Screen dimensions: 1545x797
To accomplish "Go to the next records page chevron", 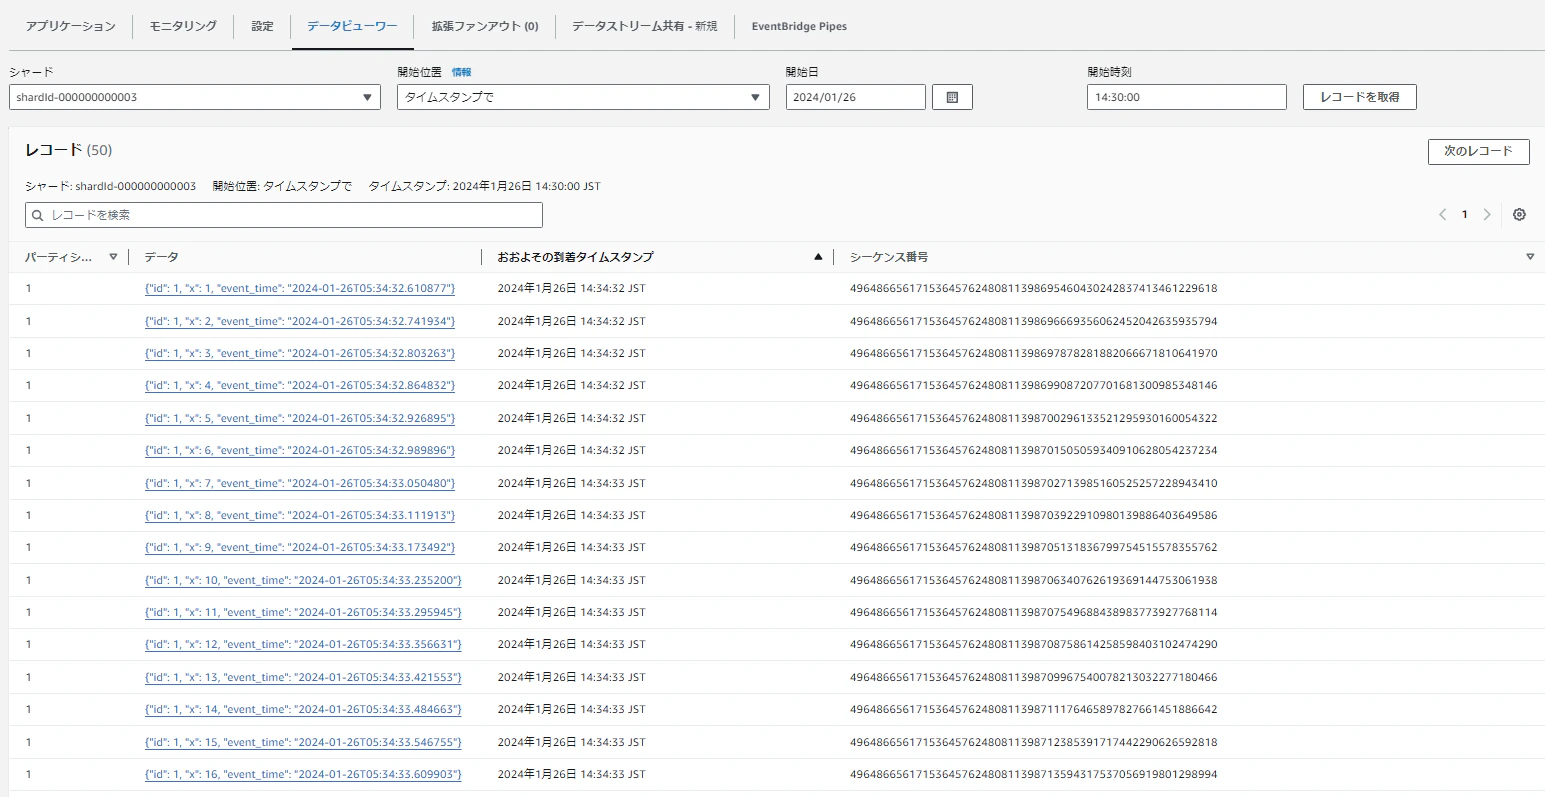I will [1488, 214].
